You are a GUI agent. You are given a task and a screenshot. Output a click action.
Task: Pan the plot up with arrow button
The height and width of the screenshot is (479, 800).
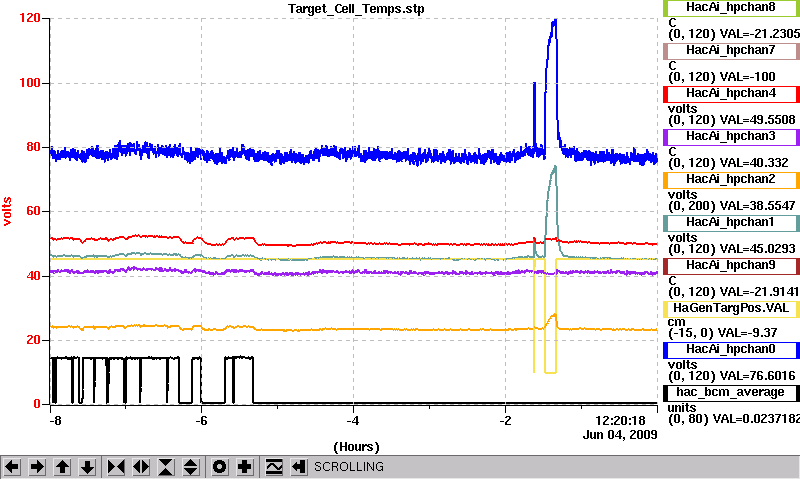coord(62,467)
